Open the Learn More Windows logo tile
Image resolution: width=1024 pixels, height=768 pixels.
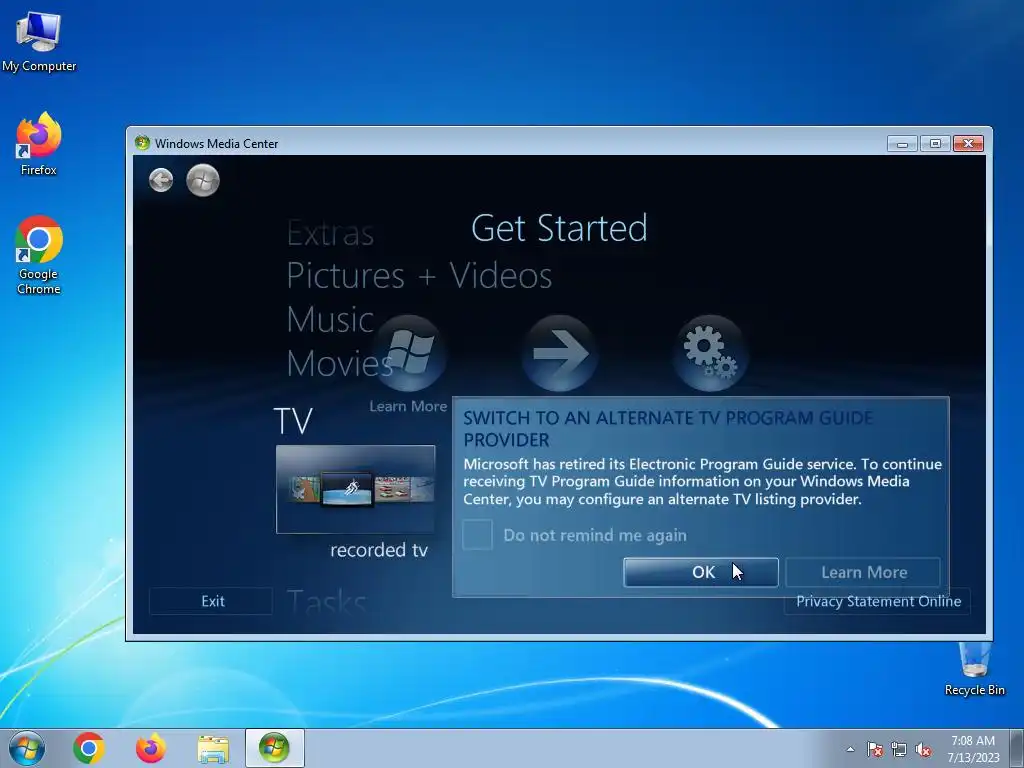pos(409,353)
